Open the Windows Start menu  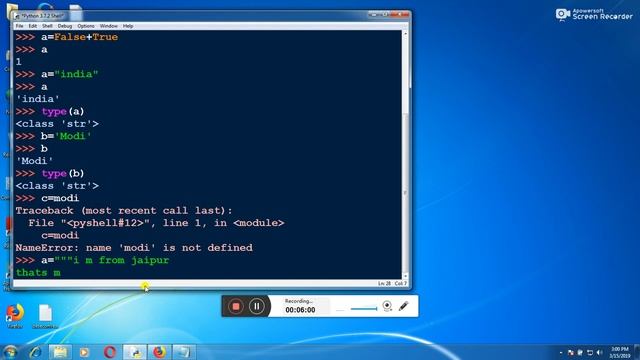(10, 352)
